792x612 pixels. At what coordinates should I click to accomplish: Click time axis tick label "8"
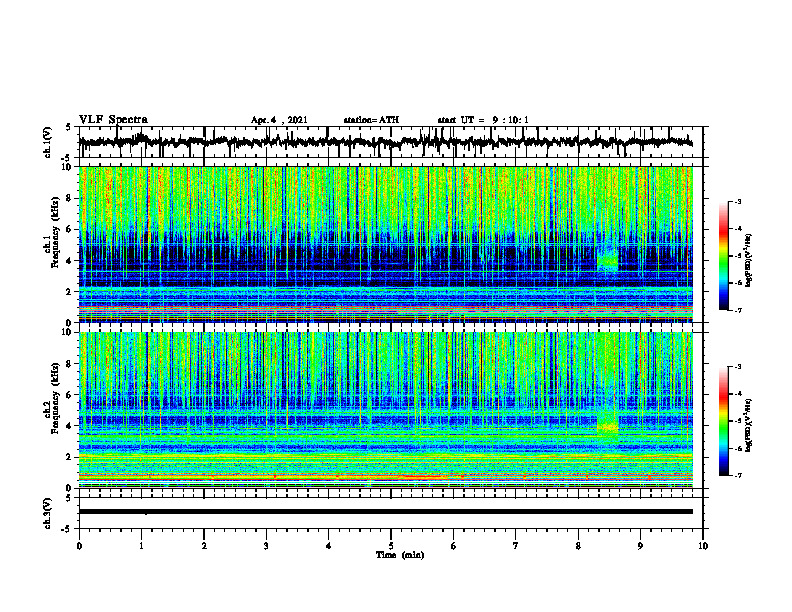pyautogui.click(x=578, y=546)
